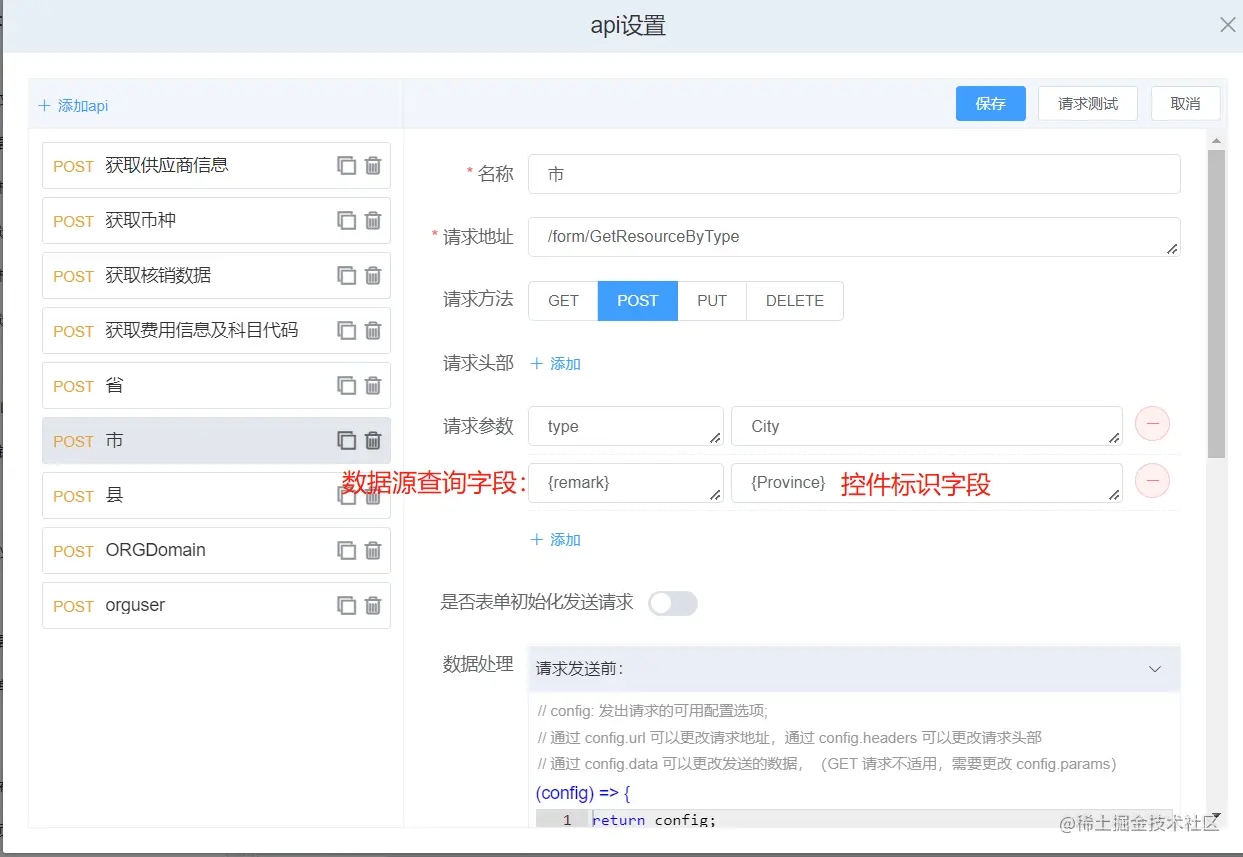
Task: Remove the {remark}/{Province} parameter row
Action: point(1151,481)
